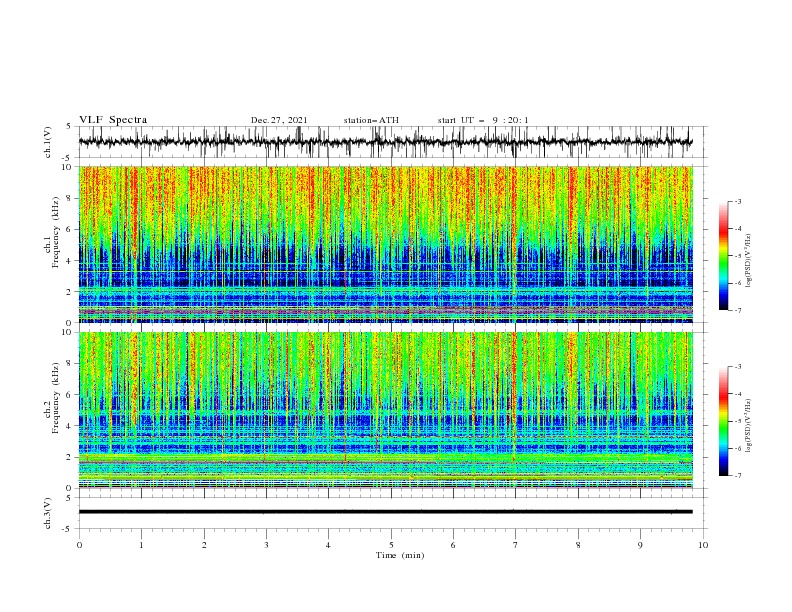Click the "Time (min)" axis label
792x612 pixels.
[400, 555]
